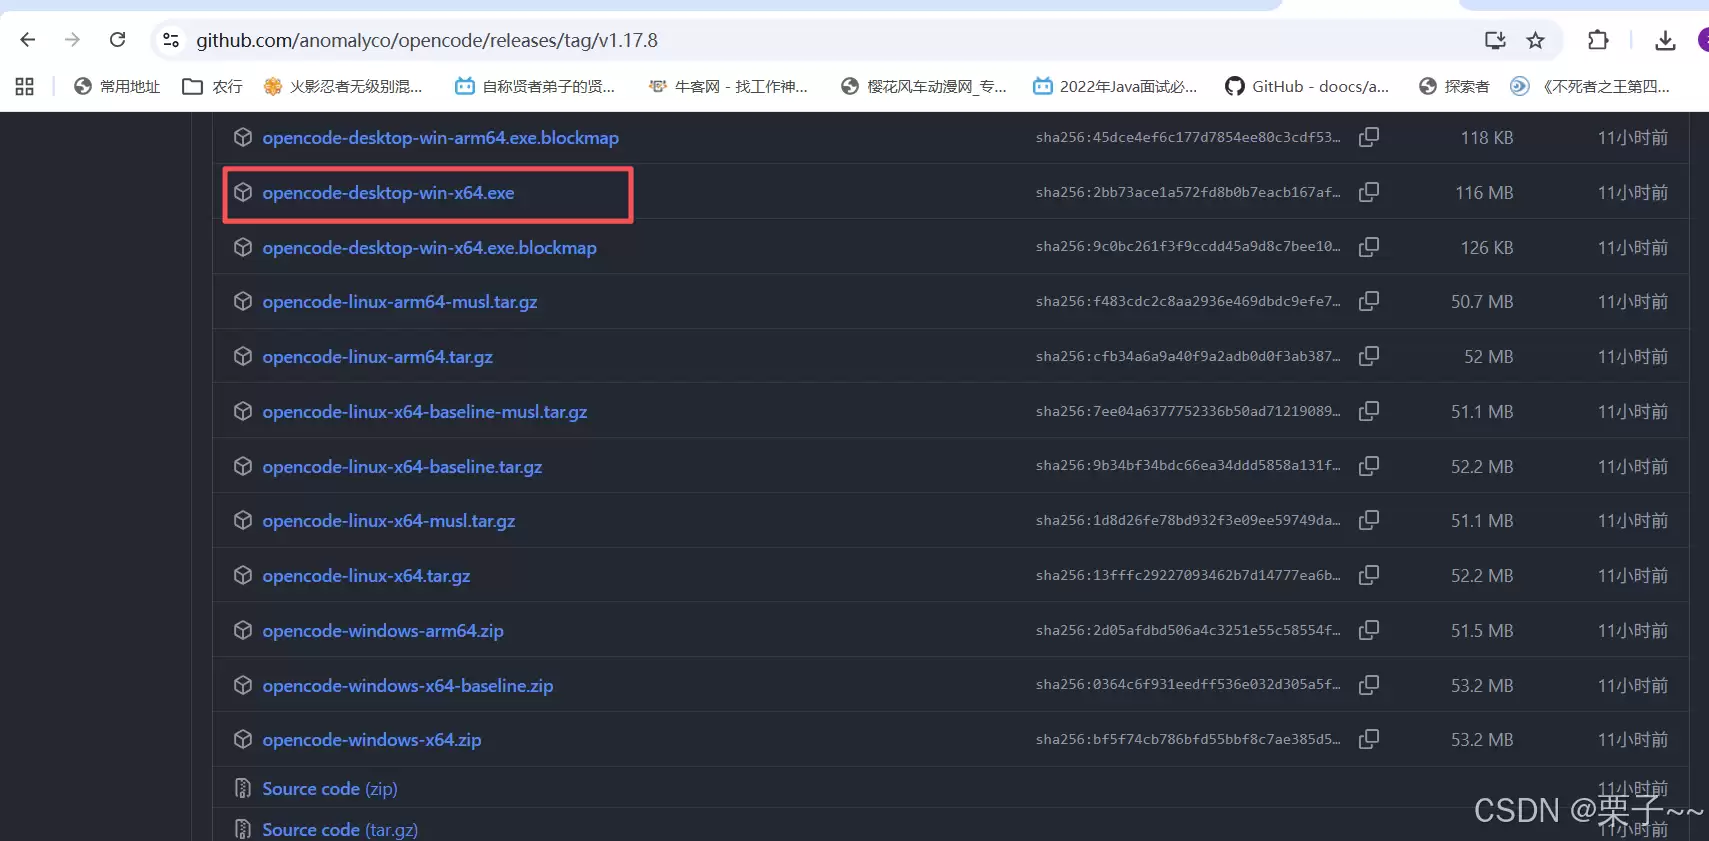Download opencode-linux-x64-baseline-musl.tar.gz
The height and width of the screenshot is (841, 1709).
[x=425, y=412]
